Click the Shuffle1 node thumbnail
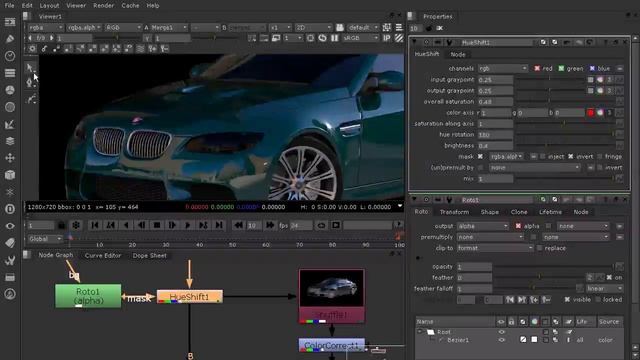 tap(331, 288)
